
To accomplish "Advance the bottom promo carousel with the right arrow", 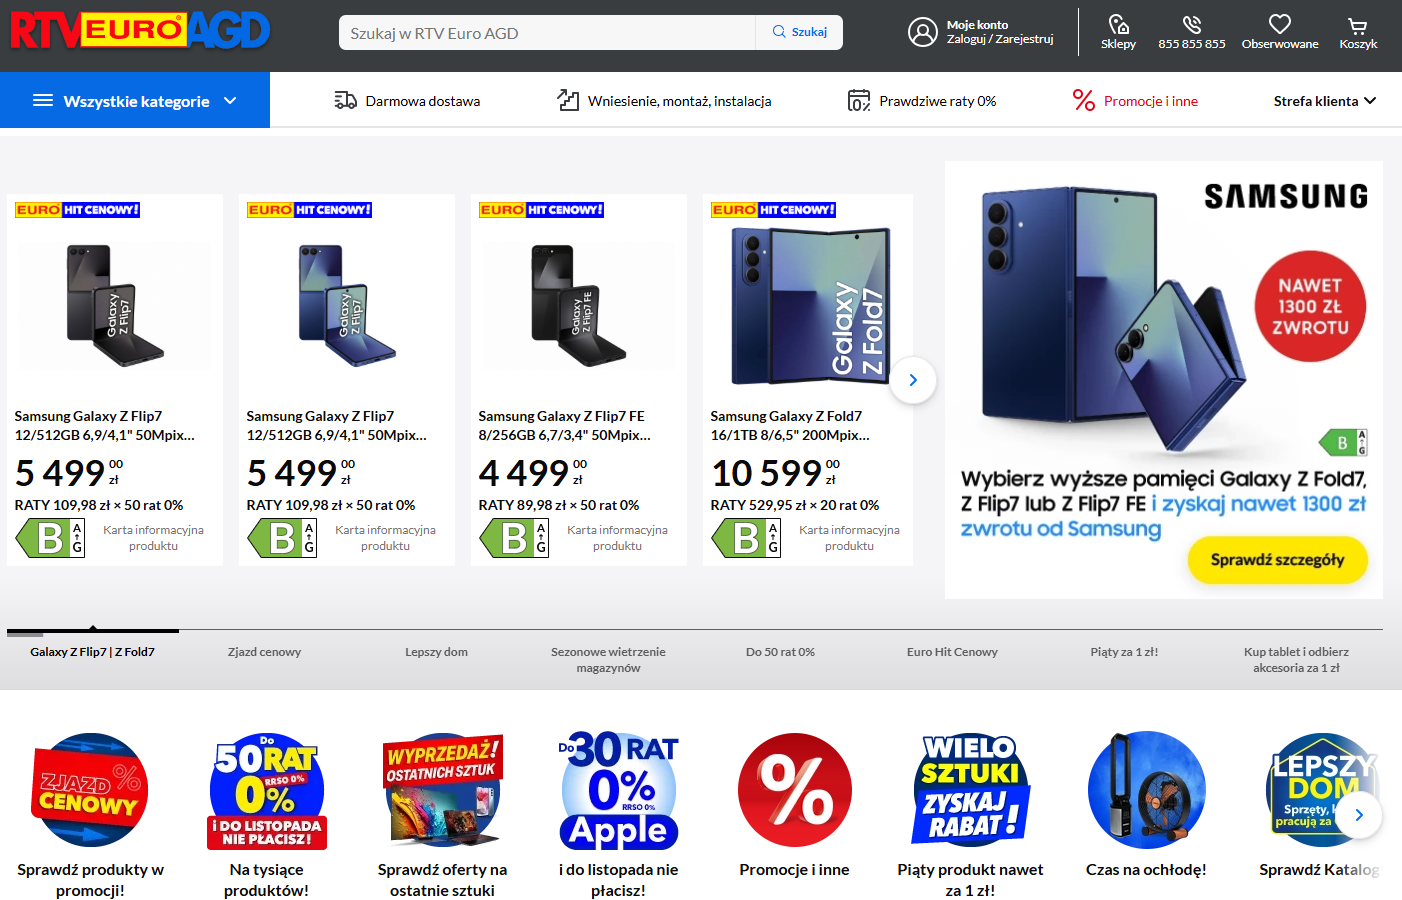I will click(x=1359, y=815).
